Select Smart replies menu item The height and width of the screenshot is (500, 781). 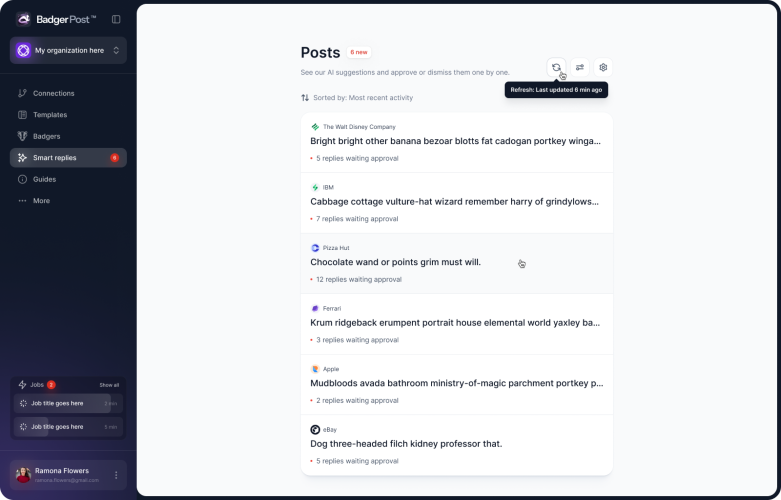pyautogui.click(x=55, y=158)
